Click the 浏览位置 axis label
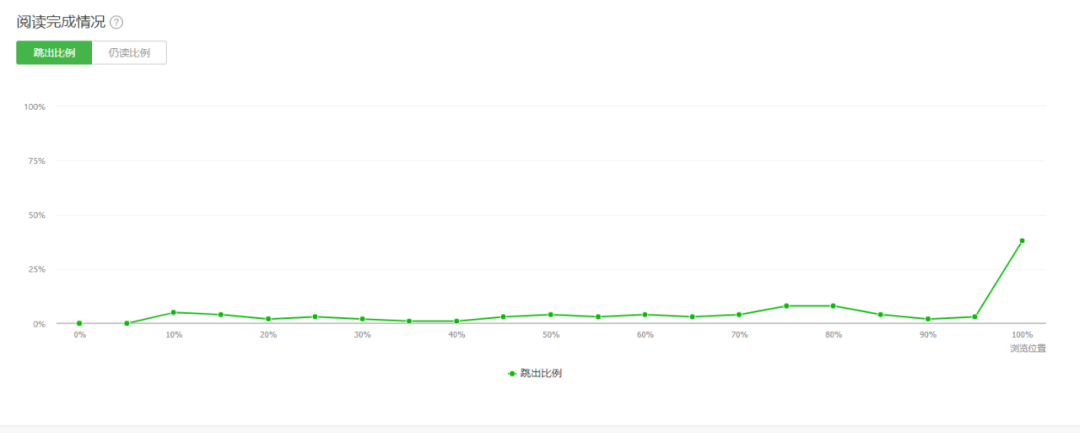 tap(1028, 348)
